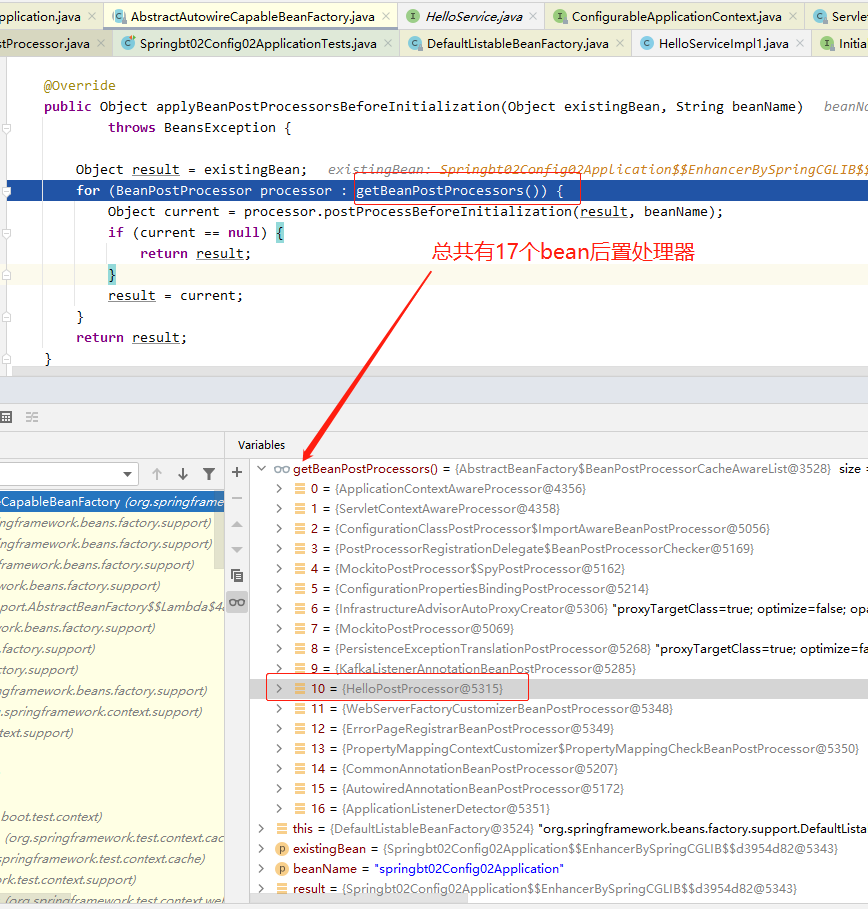The width and height of the screenshot is (868, 909).
Task: Close the HelloServiceImpl1.java tab
Action: [800, 43]
